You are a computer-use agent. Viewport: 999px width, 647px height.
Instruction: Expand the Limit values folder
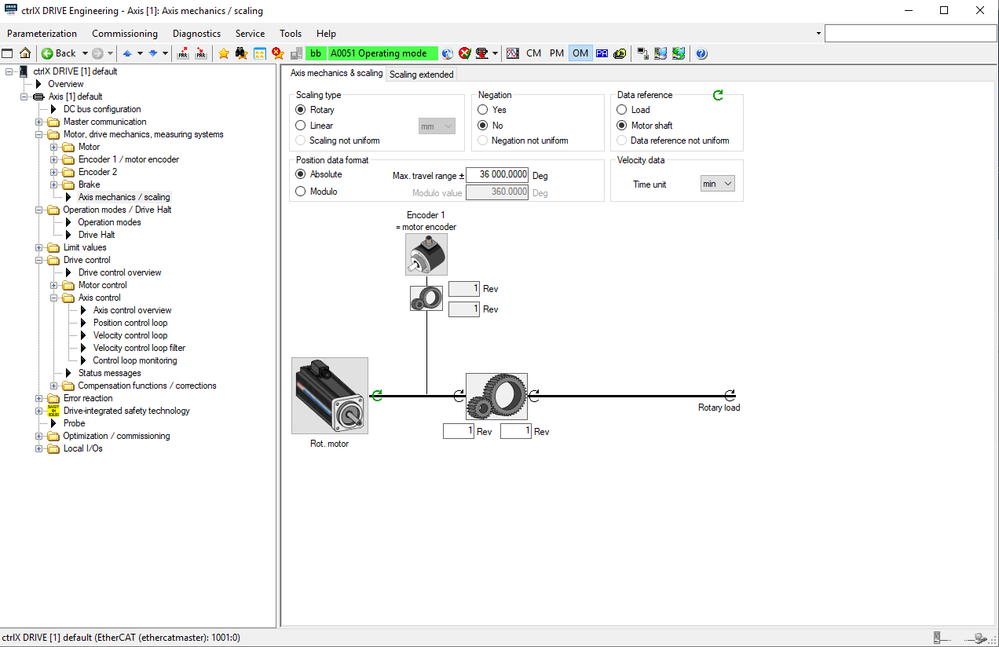(x=39, y=248)
